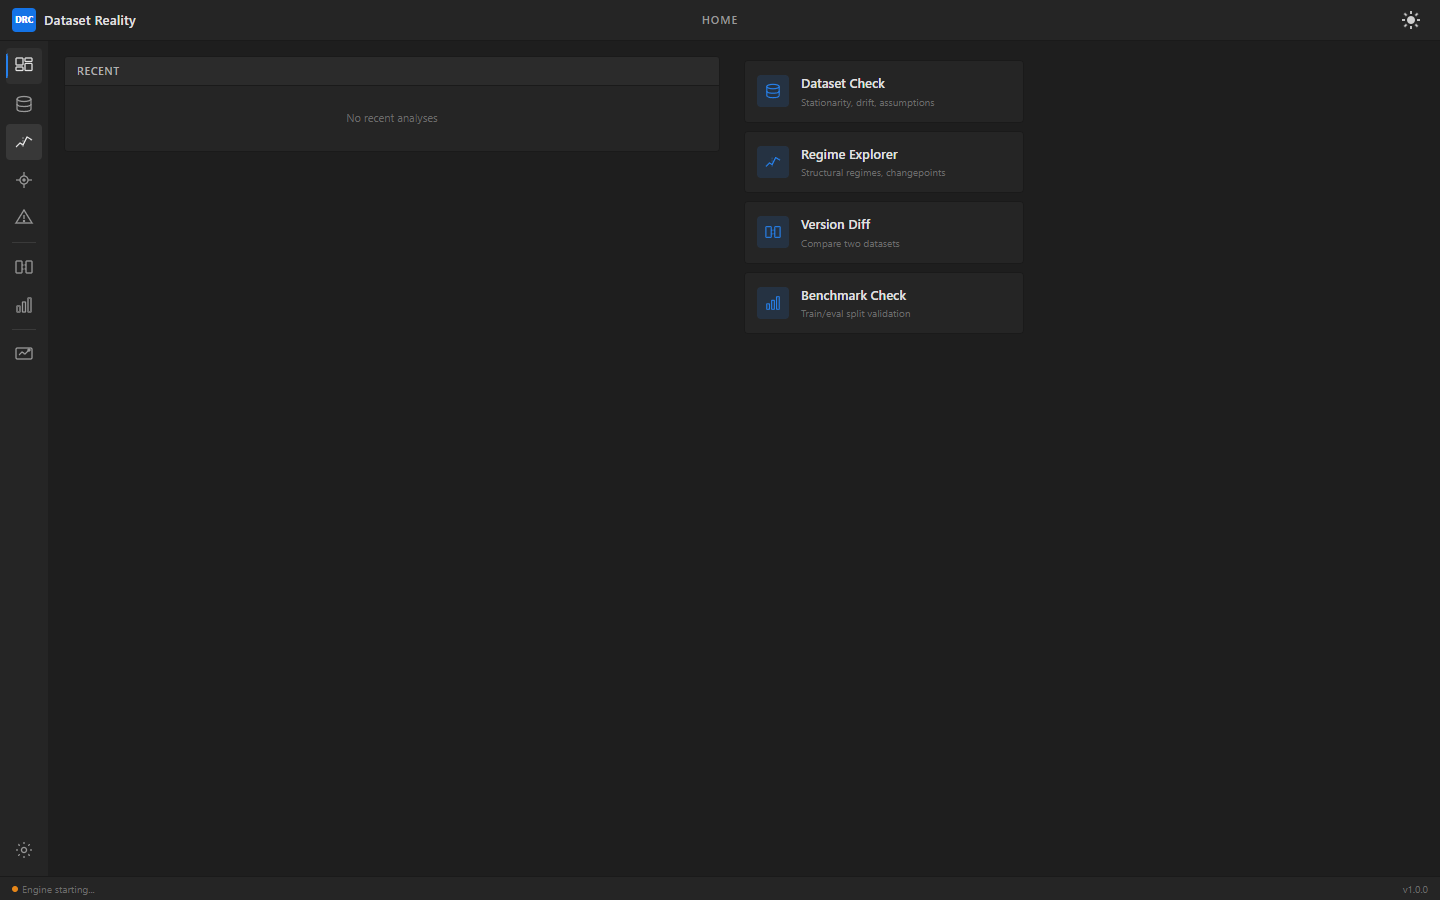Click the bar chart benchmark sidebar icon
1440x900 pixels.
tap(23, 305)
